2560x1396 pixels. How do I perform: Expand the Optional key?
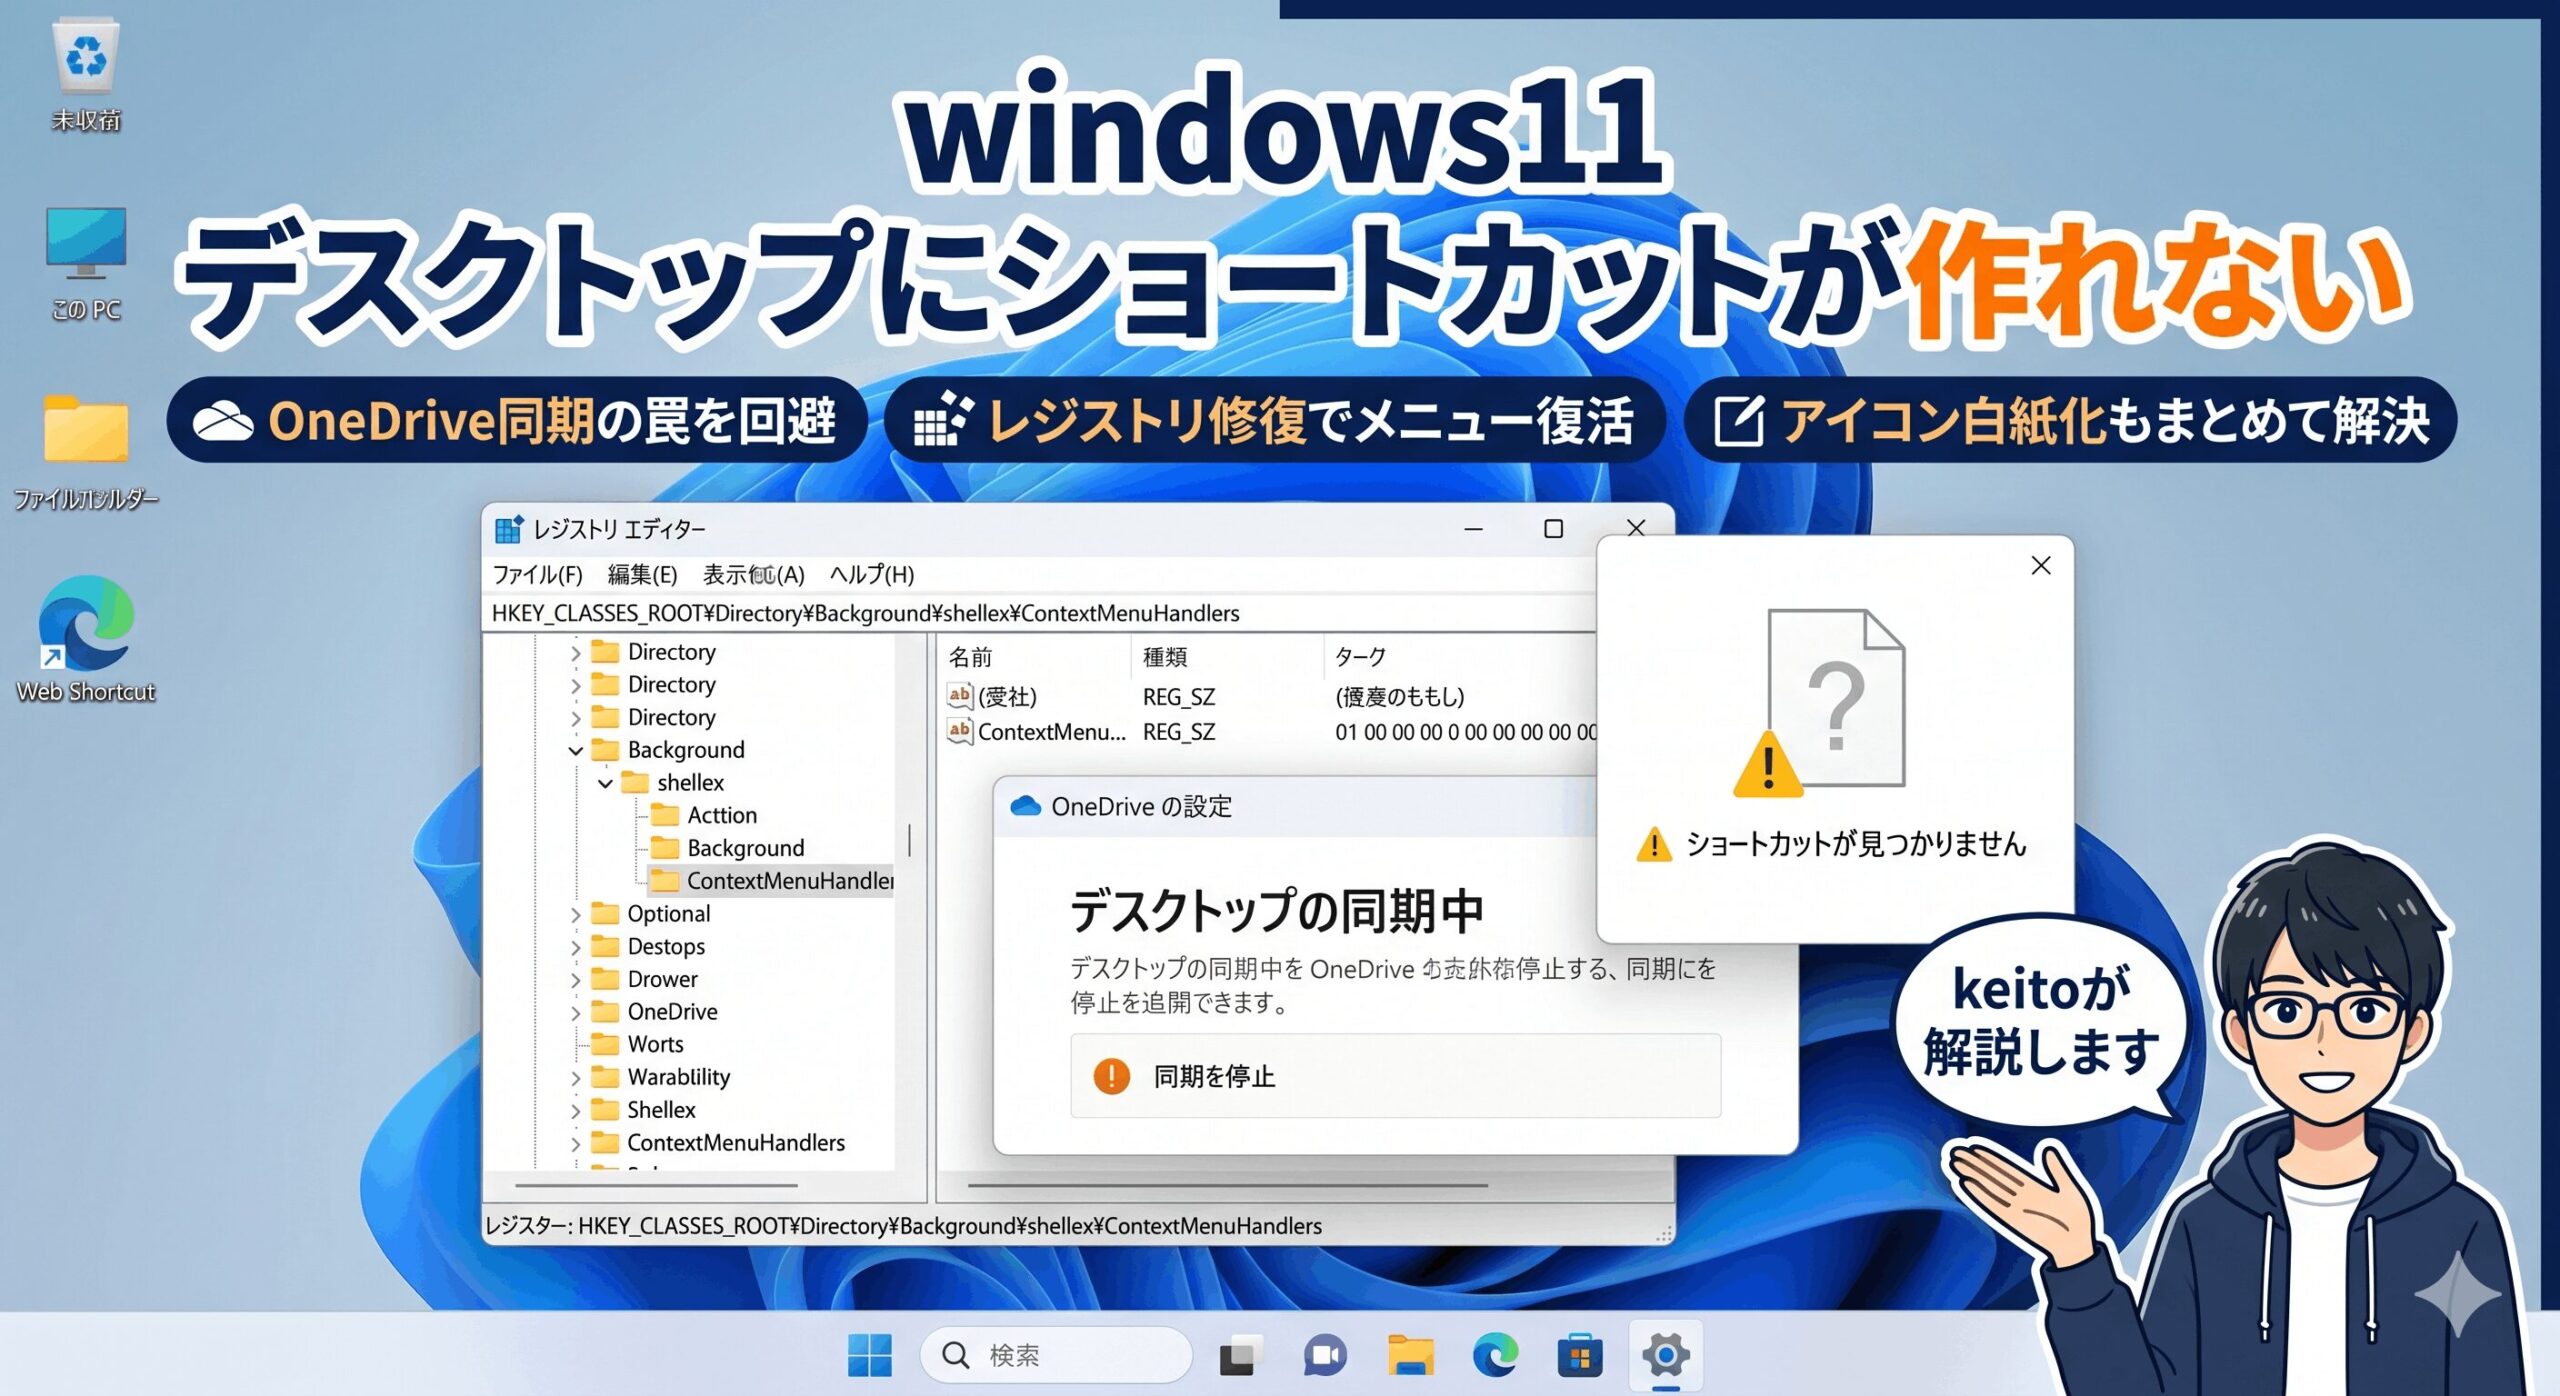[x=575, y=914]
